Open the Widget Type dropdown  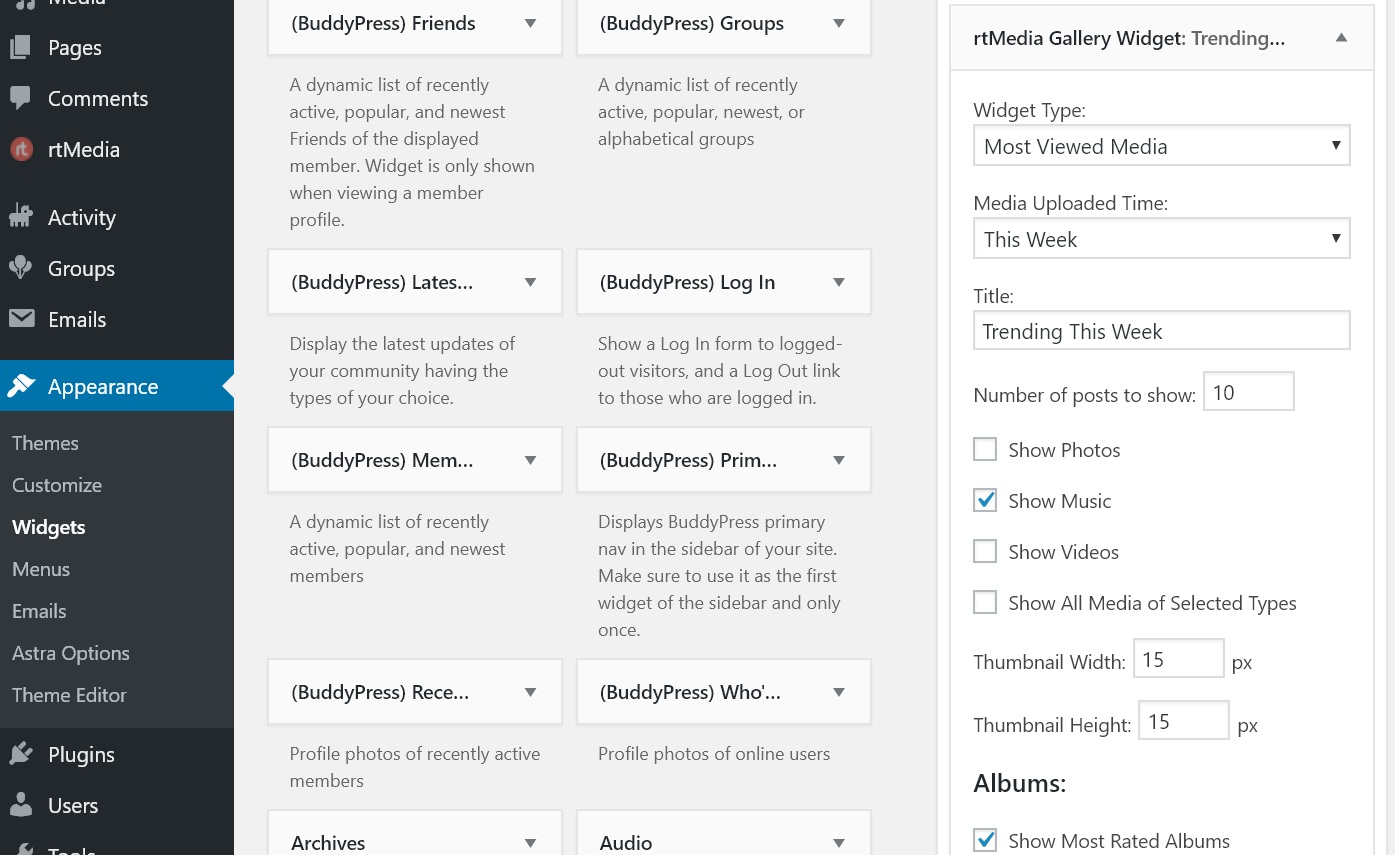pos(1160,145)
